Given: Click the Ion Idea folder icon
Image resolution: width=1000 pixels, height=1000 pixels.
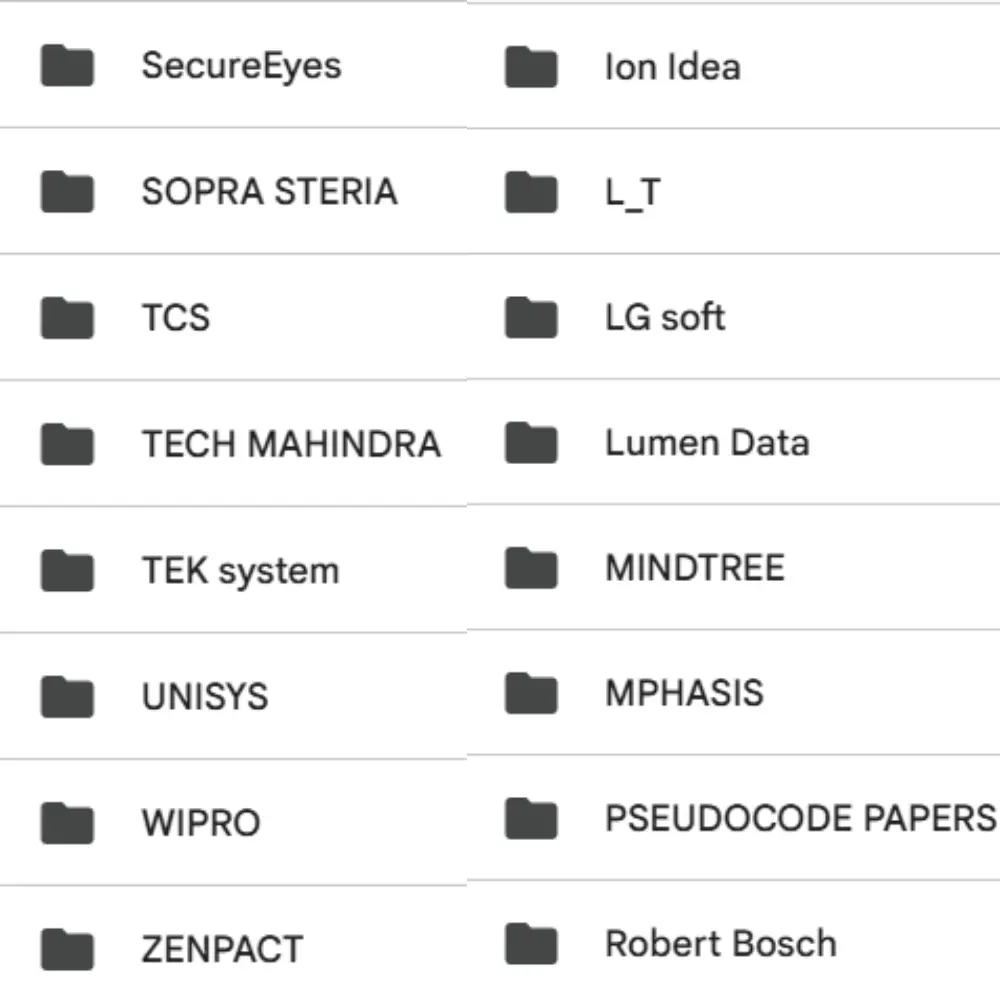Looking at the screenshot, I should (531, 68).
